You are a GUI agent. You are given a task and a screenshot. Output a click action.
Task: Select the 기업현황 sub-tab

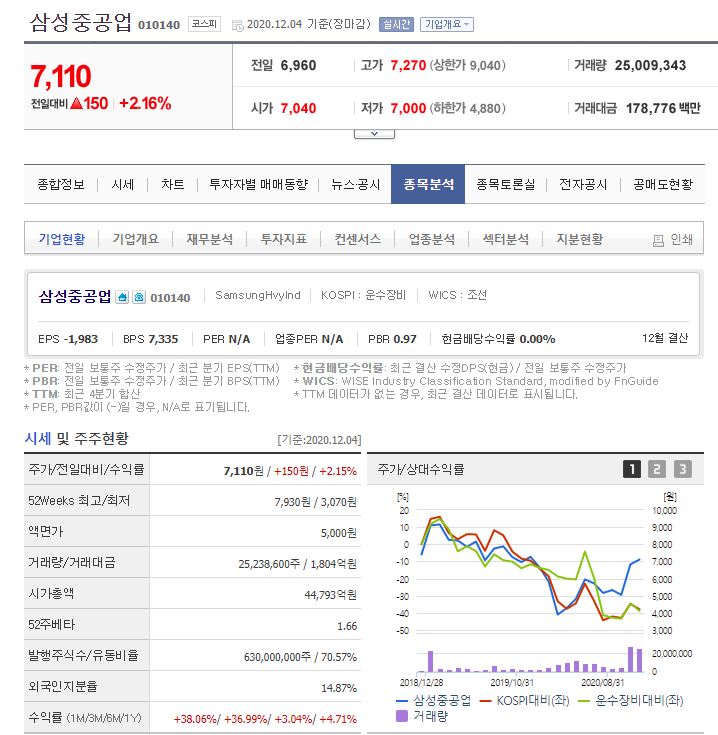pos(62,239)
